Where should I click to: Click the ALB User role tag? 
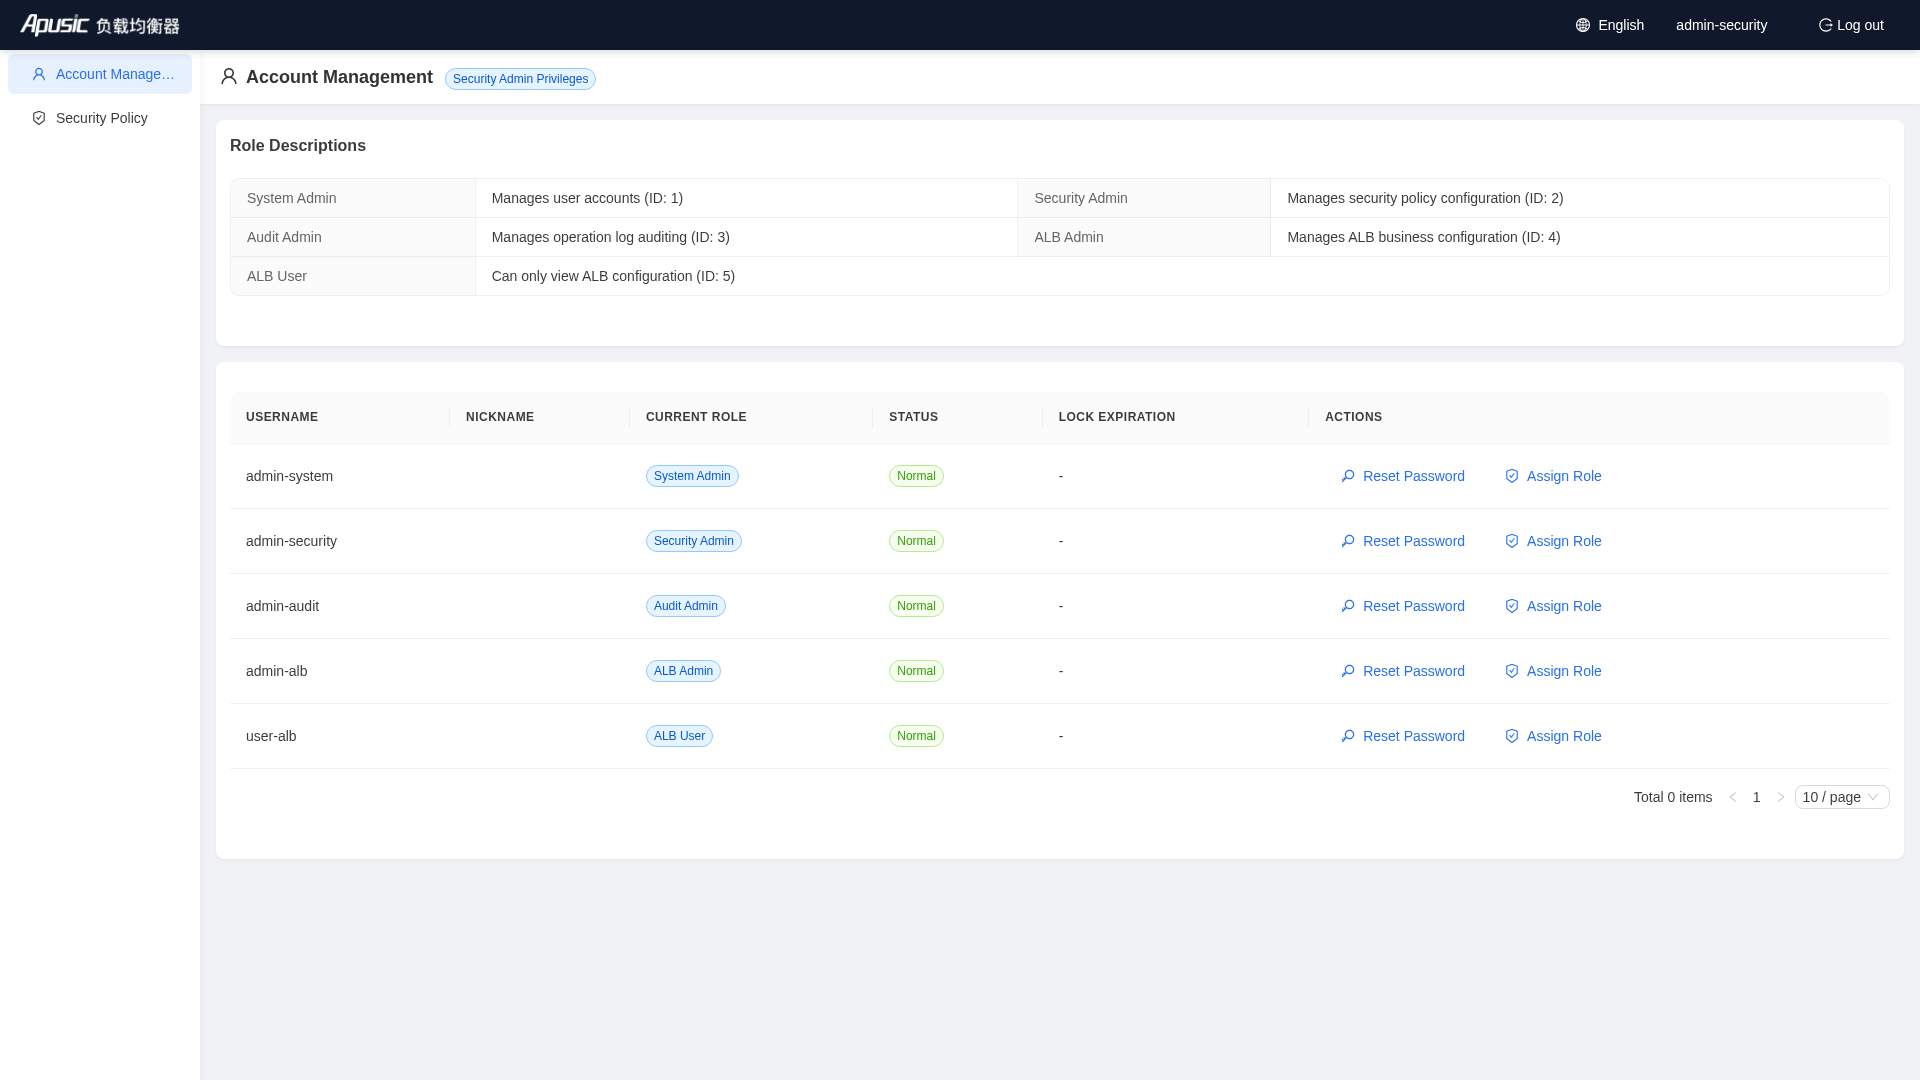click(x=679, y=736)
